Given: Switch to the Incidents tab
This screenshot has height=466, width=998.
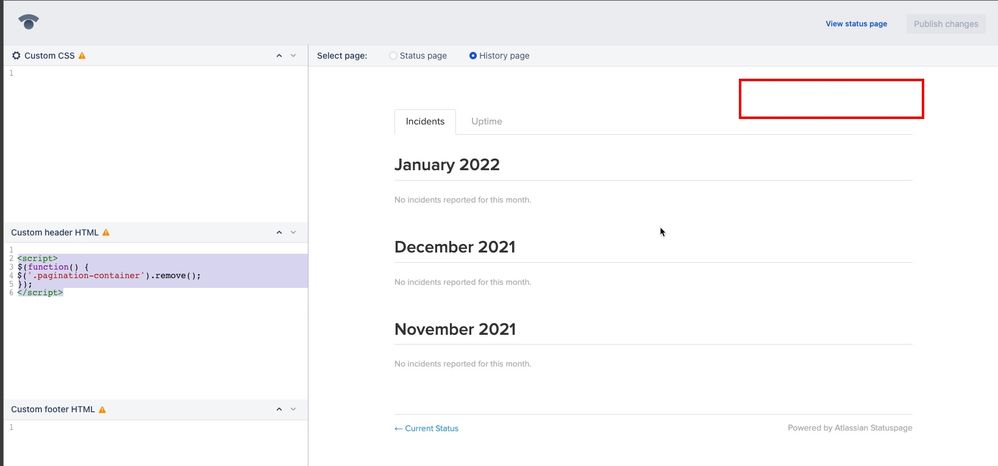Looking at the screenshot, I should pos(425,122).
